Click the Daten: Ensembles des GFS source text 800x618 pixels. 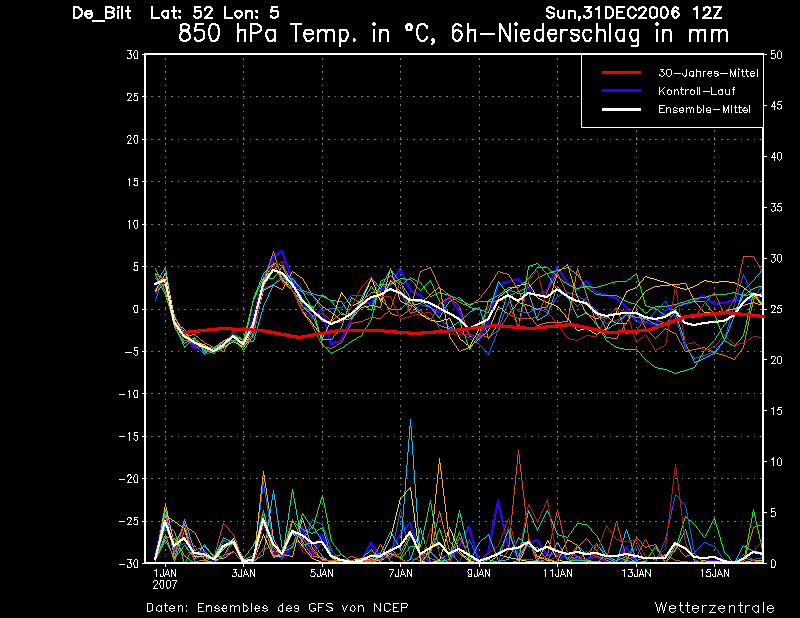coord(277,607)
